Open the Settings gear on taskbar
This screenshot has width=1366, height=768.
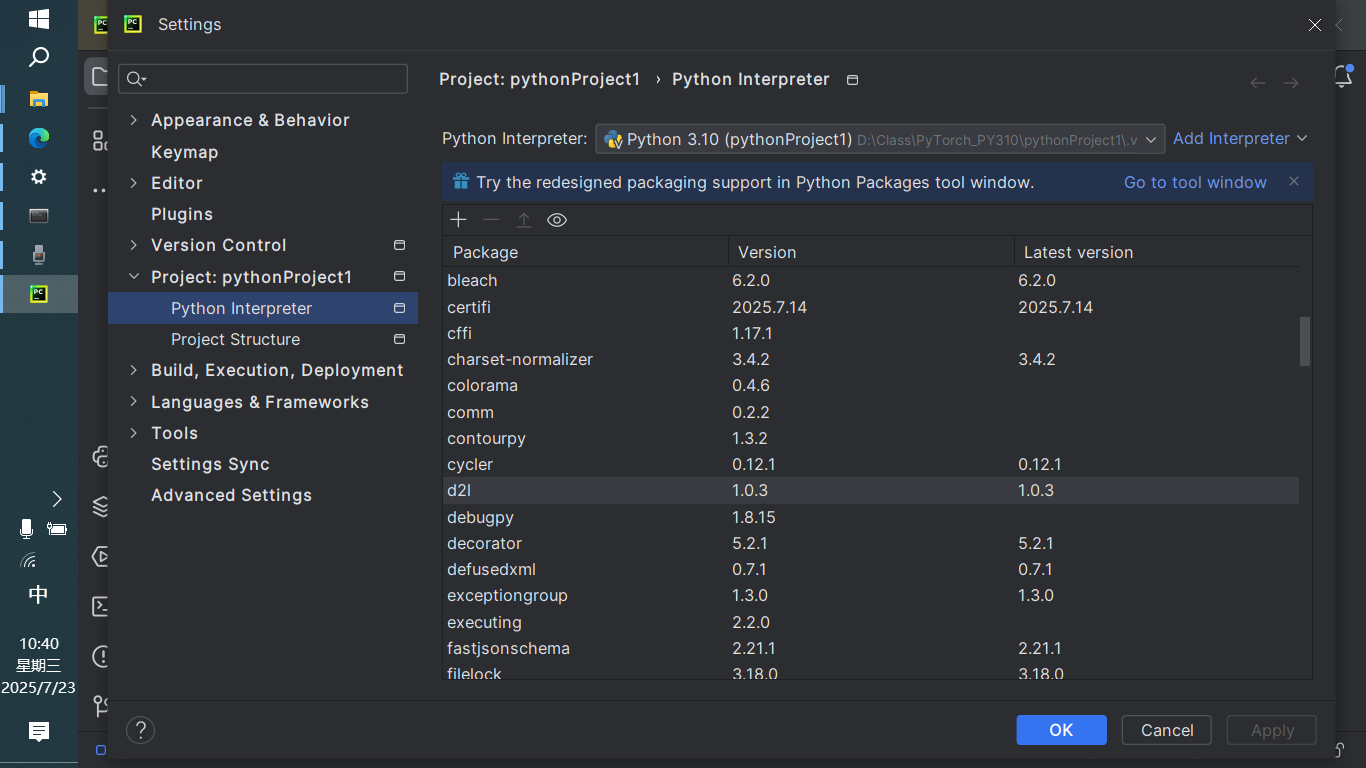39,177
